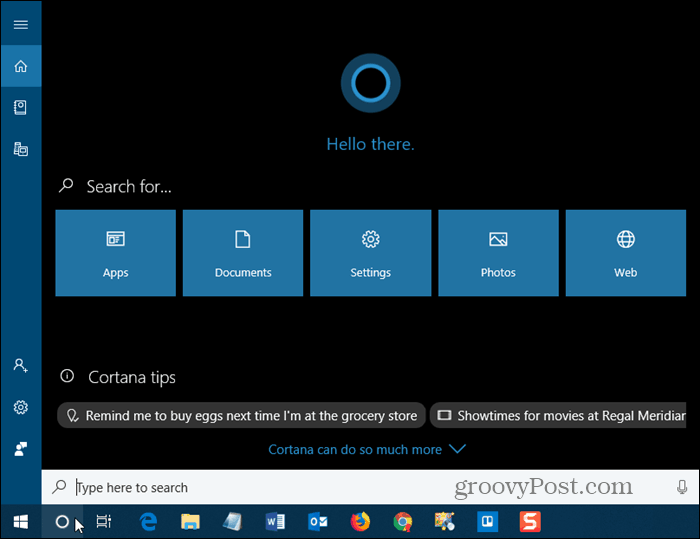Click the Search for... magnifier icon
The width and height of the screenshot is (700, 539).
(x=66, y=185)
